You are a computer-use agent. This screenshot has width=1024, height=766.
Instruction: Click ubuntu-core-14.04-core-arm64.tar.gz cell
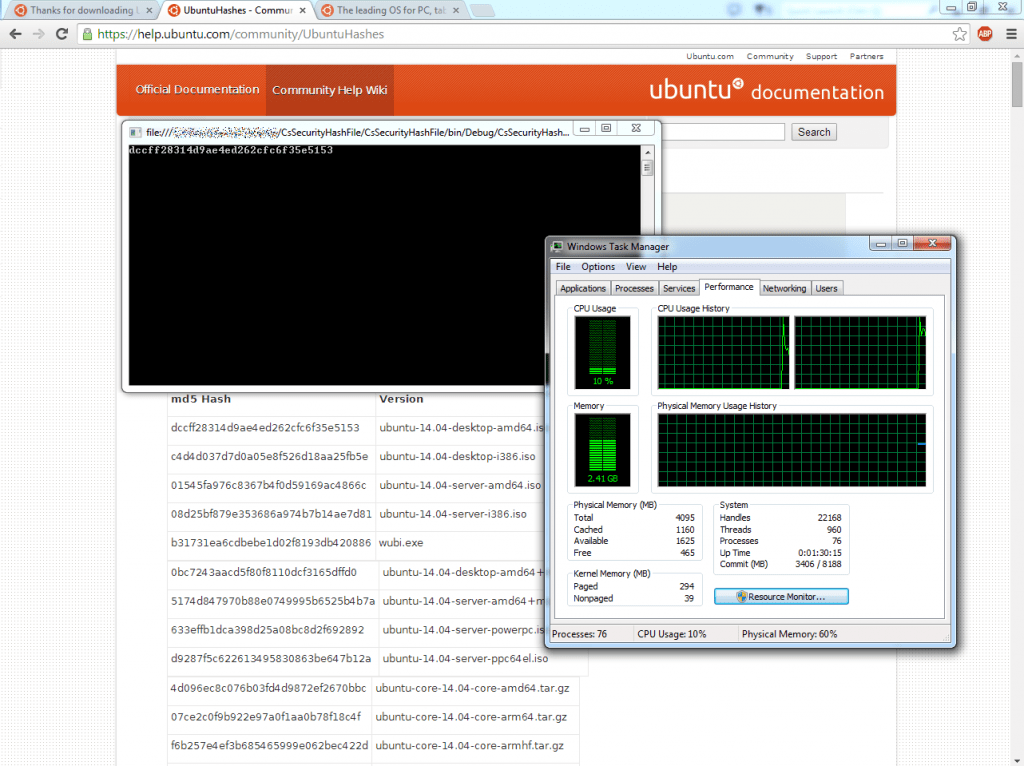pos(471,717)
